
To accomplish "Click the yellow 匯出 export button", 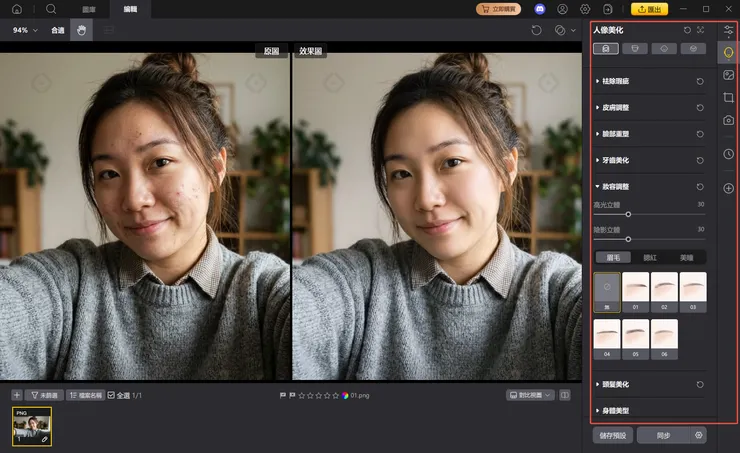I will pyautogui.click(x=649, y=9).
